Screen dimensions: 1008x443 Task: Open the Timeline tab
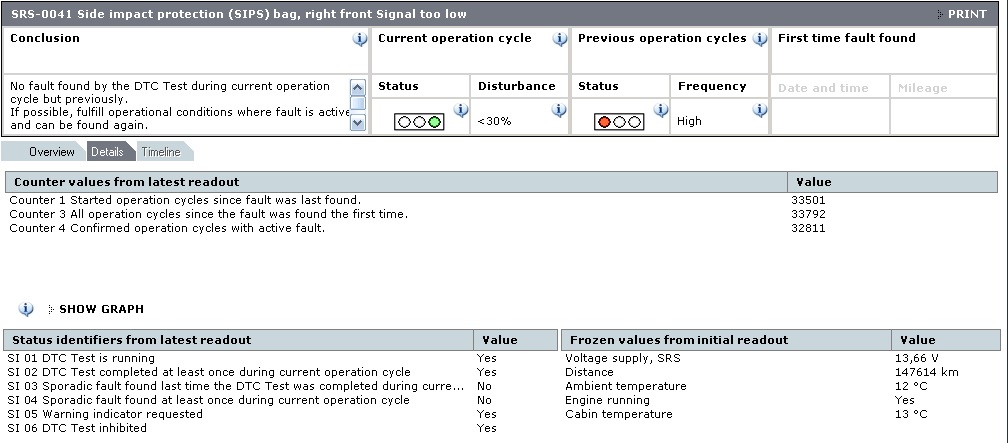coord(160,152)
